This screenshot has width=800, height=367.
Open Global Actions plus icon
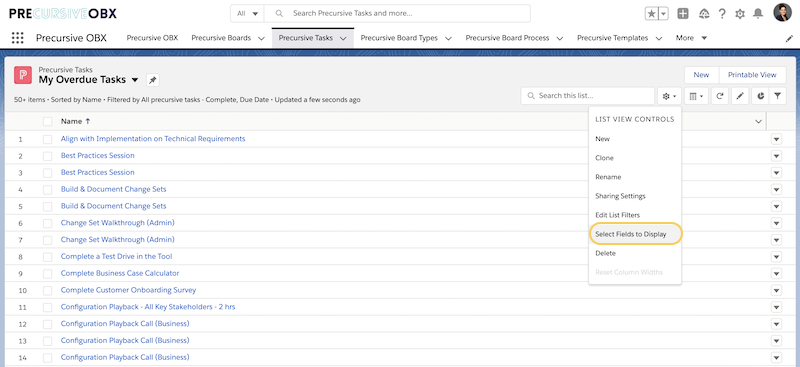tap(683, 14)
